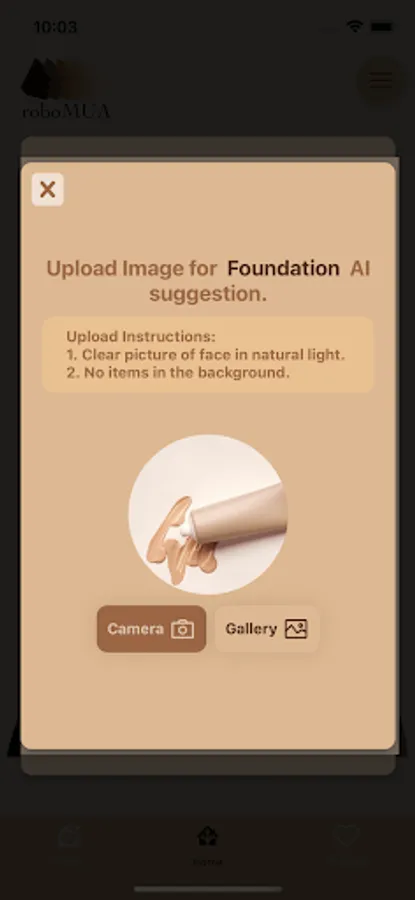
Task: Click the highlighted word Foundation
Action: [x=284, y=268]
